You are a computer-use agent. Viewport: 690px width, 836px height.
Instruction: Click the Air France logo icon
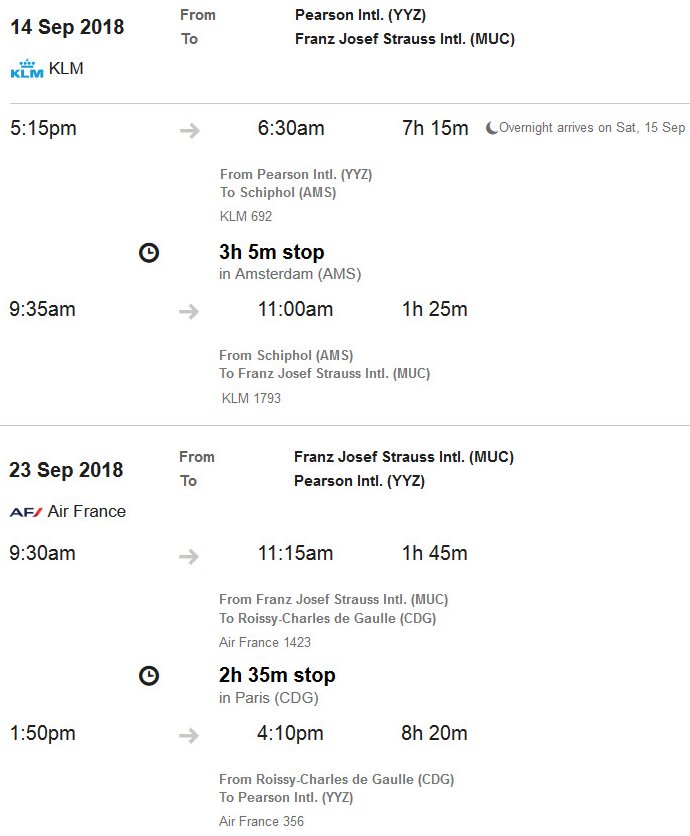(26, 512)
